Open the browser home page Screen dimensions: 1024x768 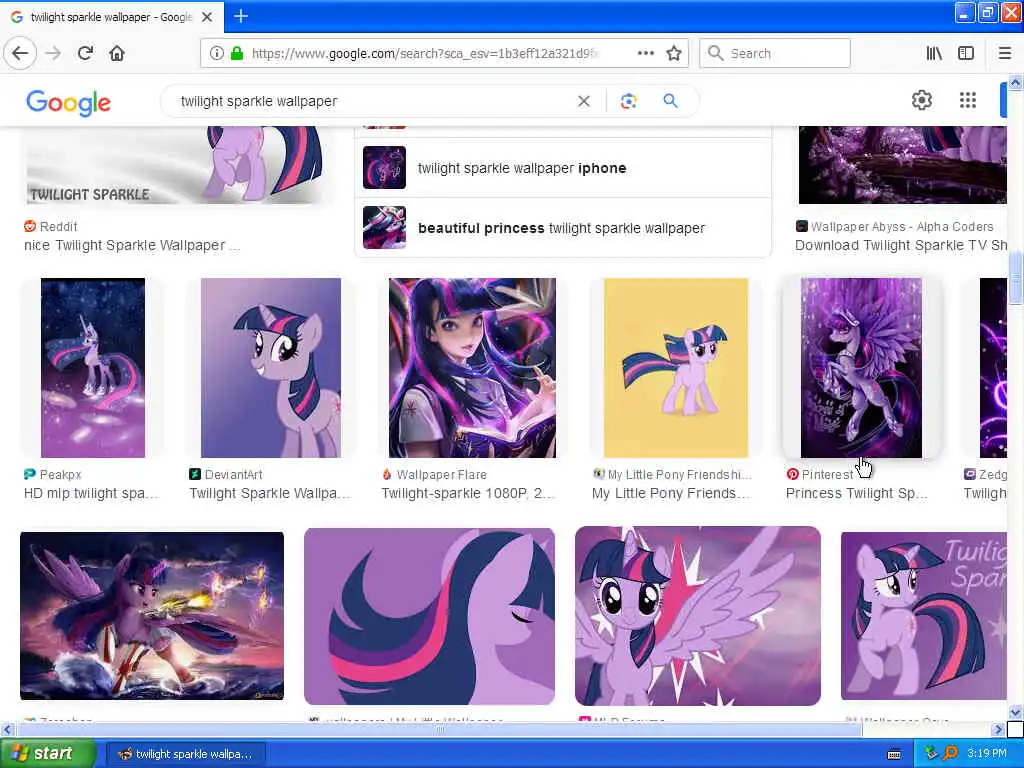117,53
